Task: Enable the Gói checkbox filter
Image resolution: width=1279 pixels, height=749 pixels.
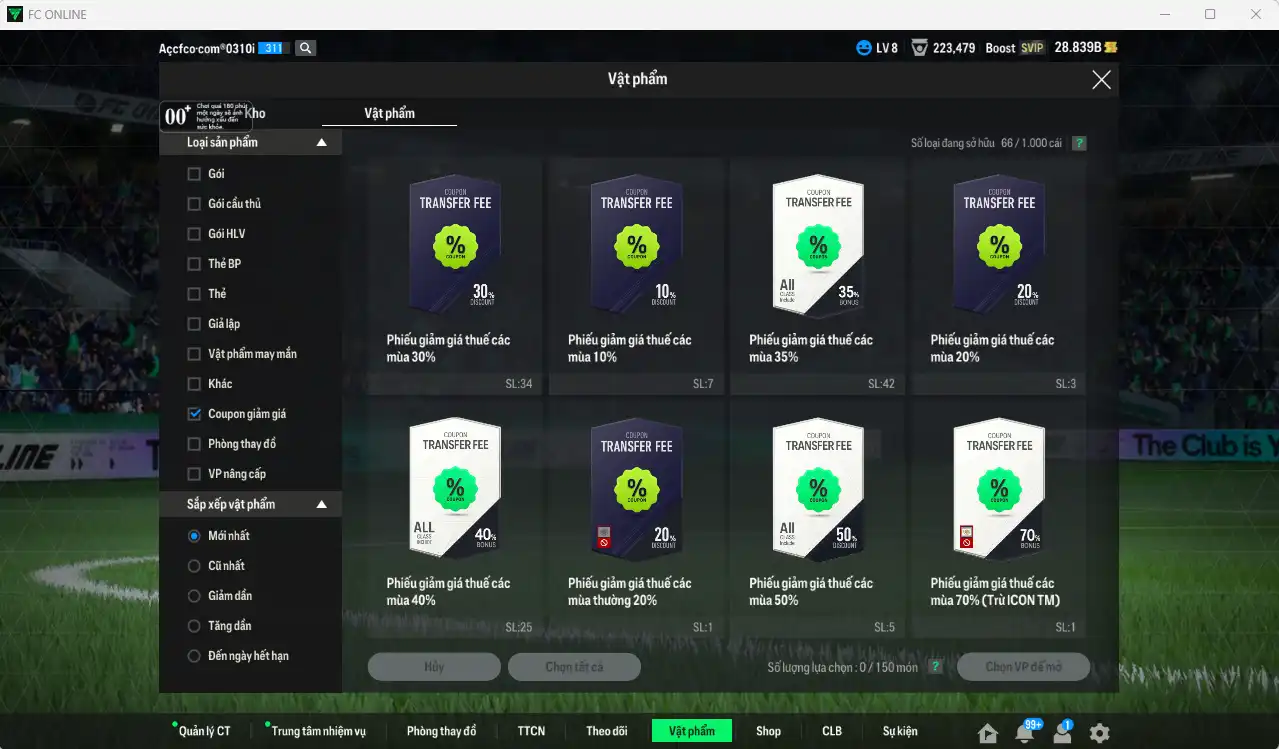Action: [x=194, y=174]
